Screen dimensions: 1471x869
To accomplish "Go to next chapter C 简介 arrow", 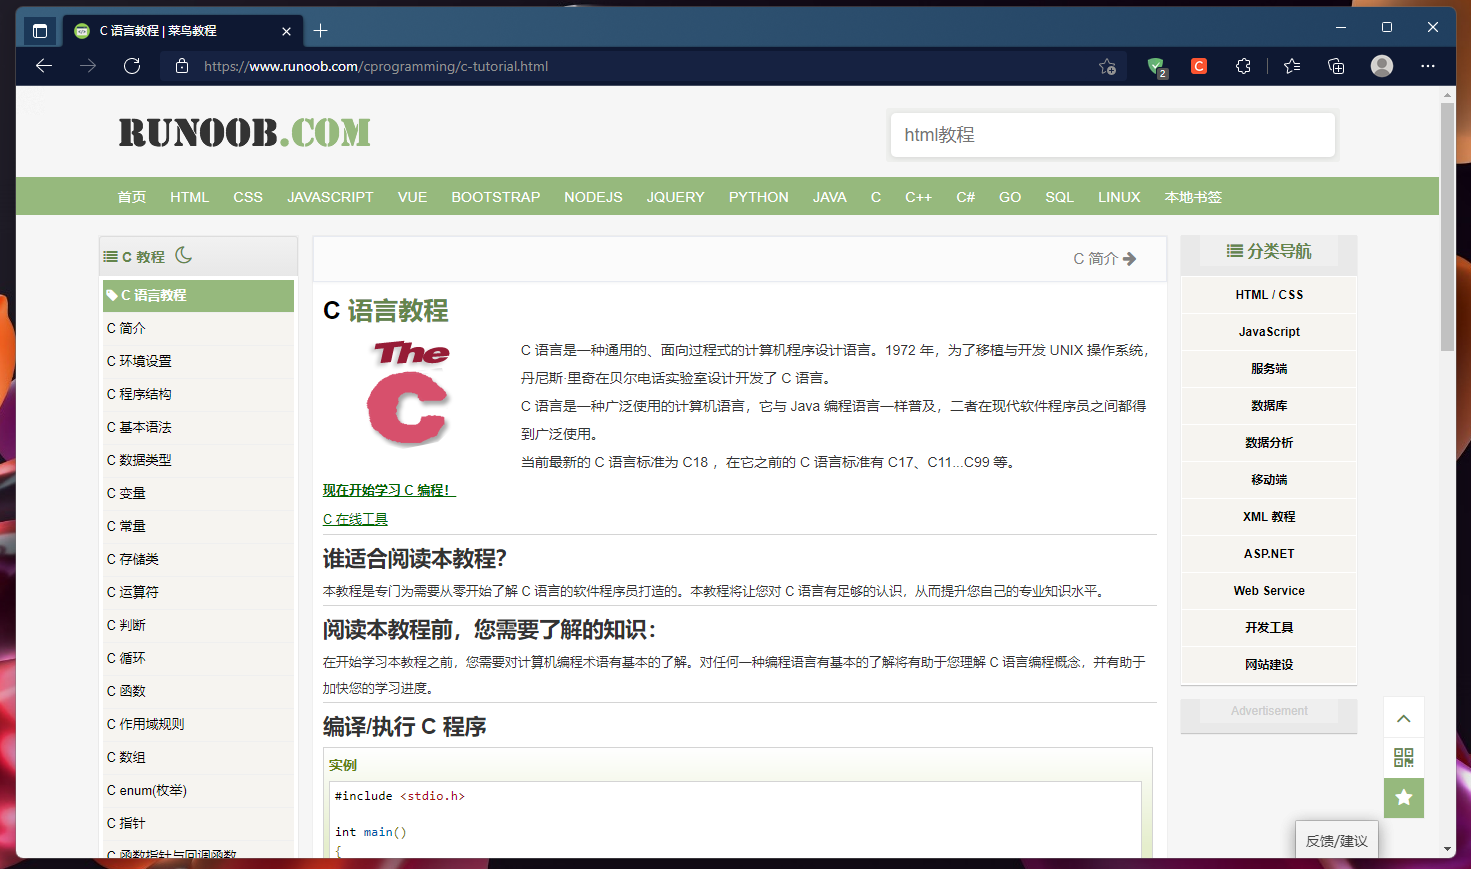I will coord(1104,258).
